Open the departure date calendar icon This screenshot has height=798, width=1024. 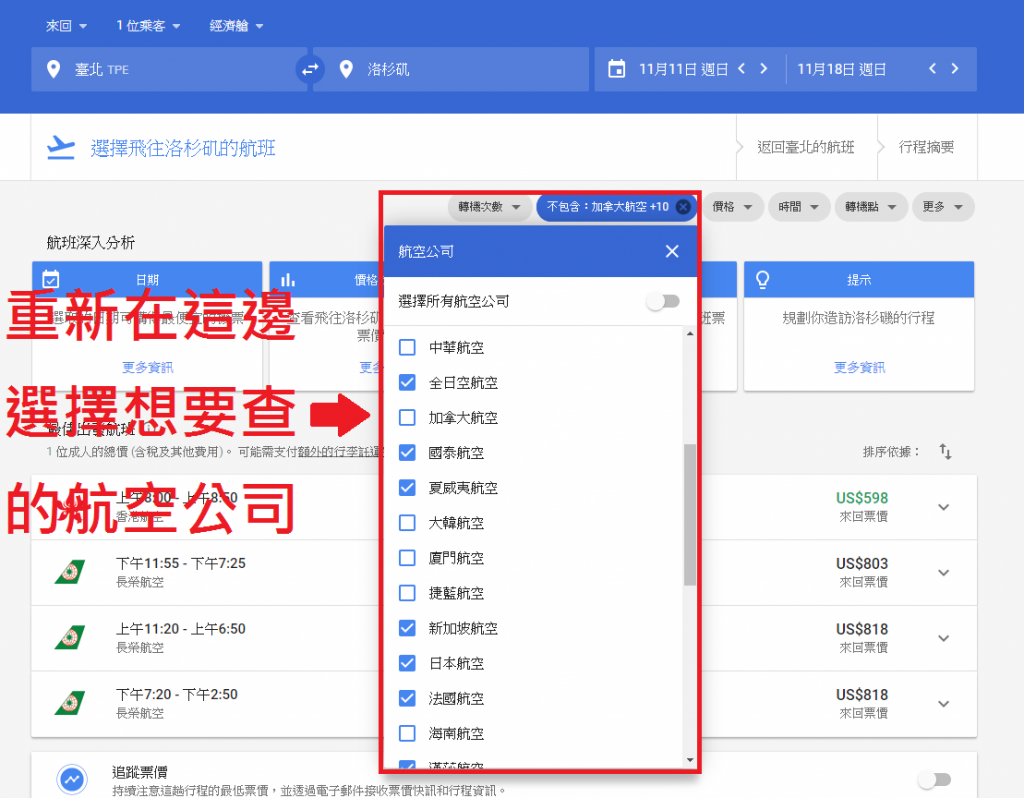616,69
